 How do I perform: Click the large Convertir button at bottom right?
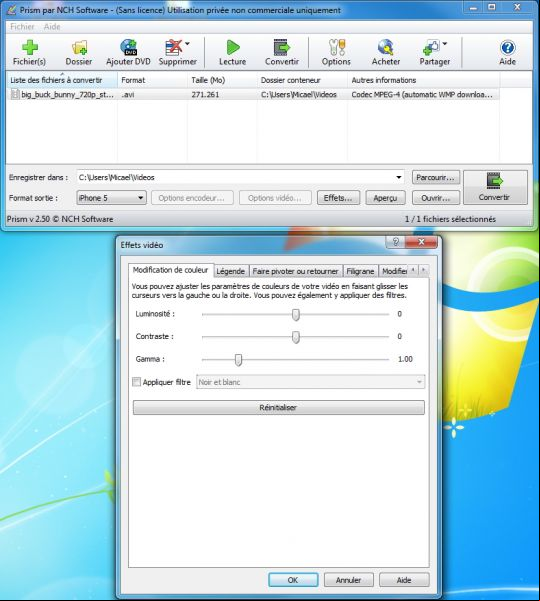495,187
